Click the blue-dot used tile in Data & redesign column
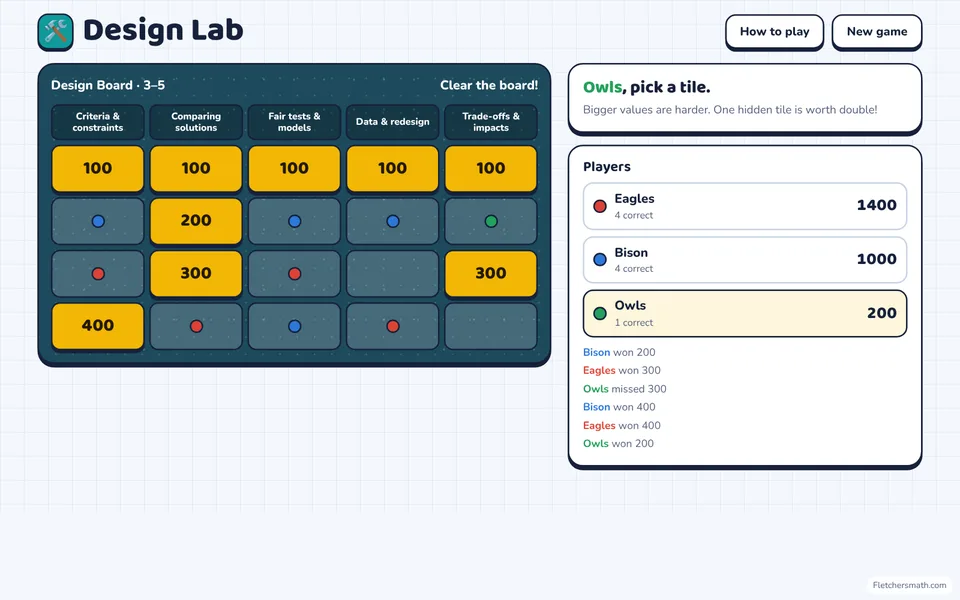This screenshot has height=600, width=960. [392, 221]
